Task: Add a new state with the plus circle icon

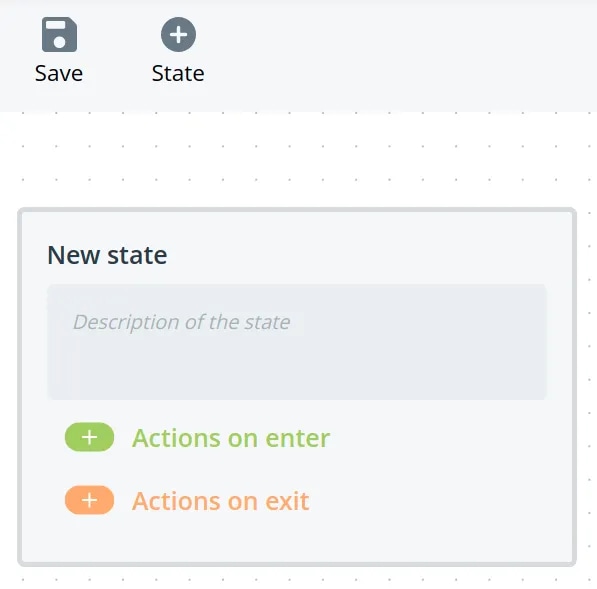Action: pos(178,34)
